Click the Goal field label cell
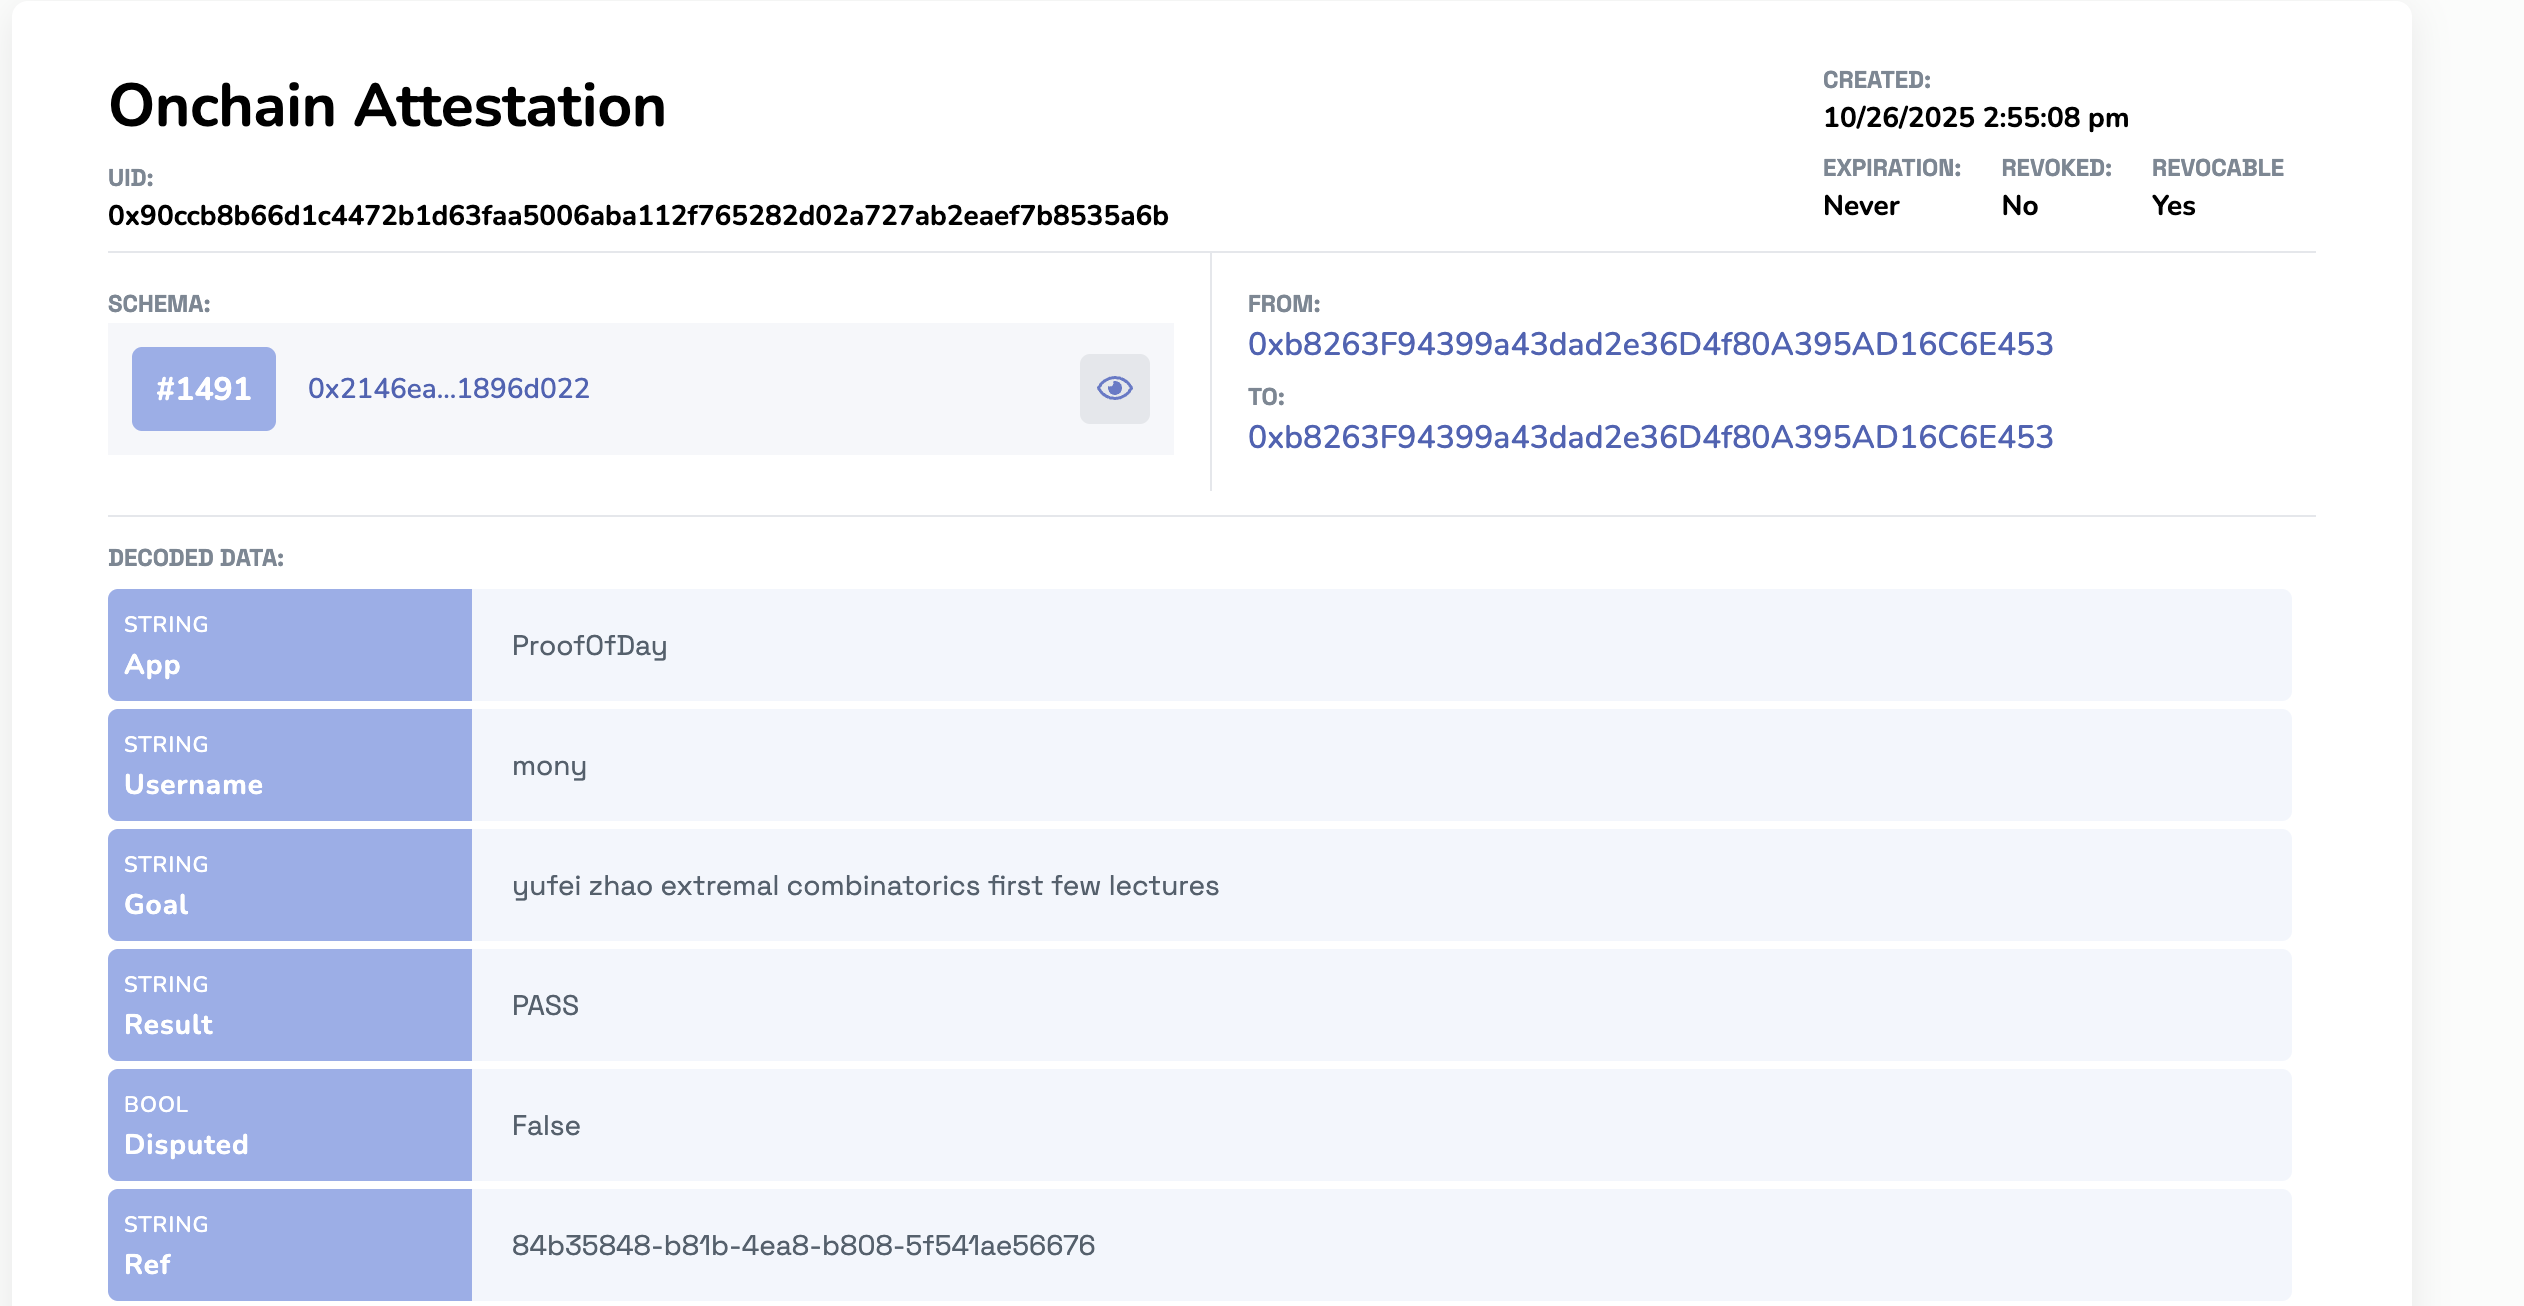Viewport: 2524px width, 1306px height. 289,885
